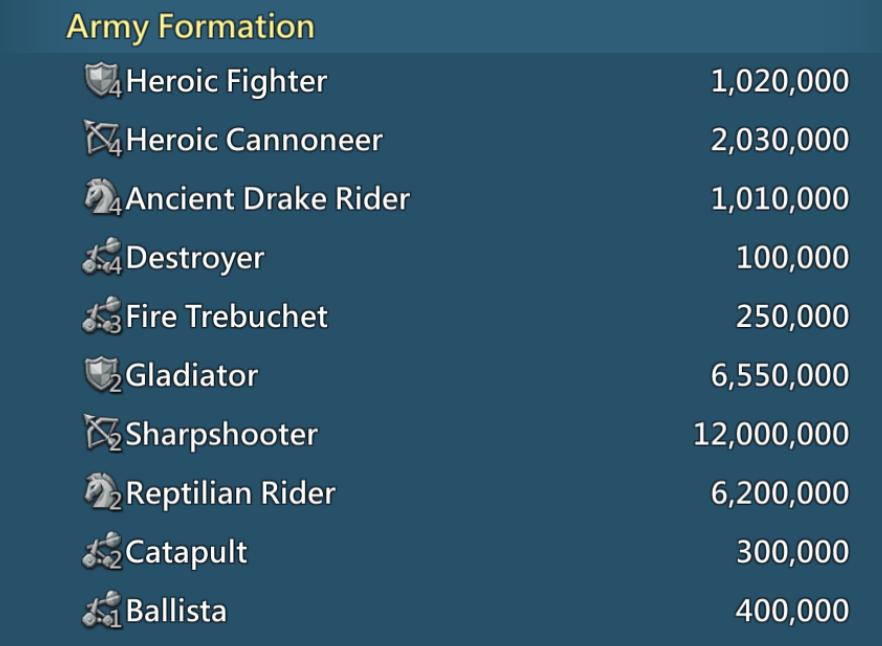Click the Heroic Cannoneer bow icon

coord(102,138)
